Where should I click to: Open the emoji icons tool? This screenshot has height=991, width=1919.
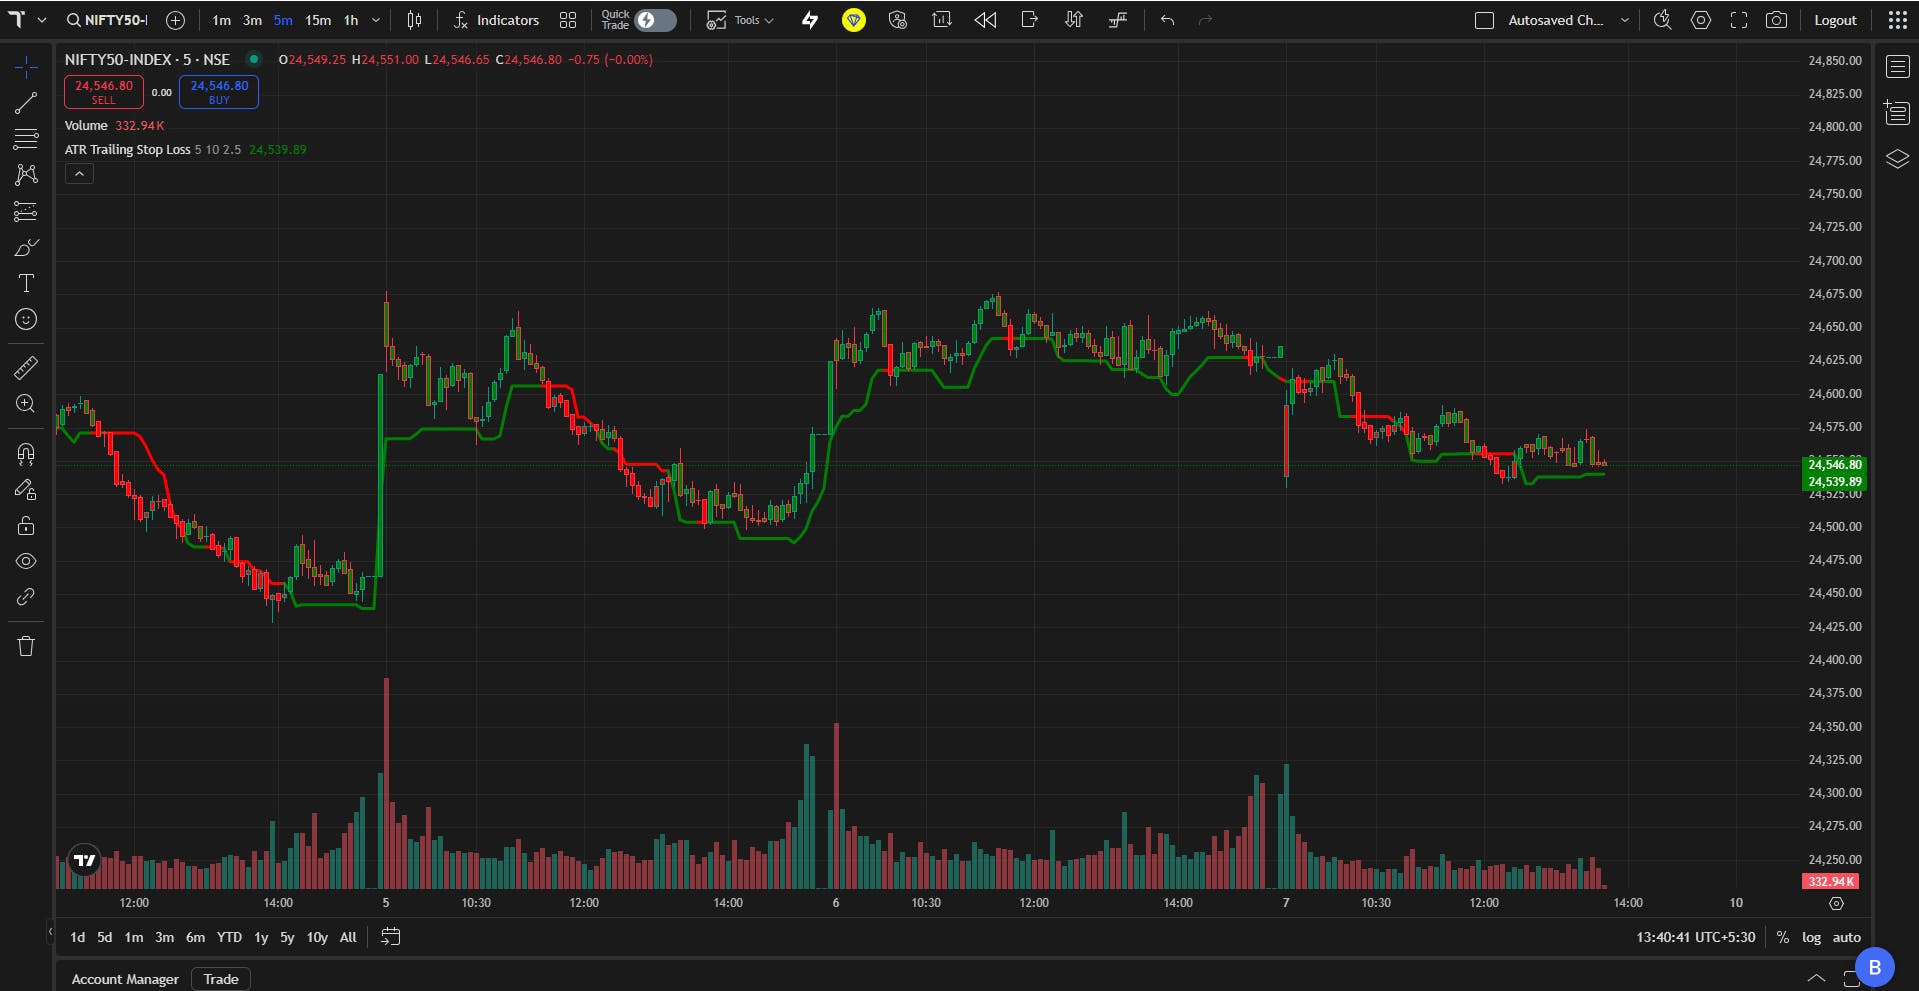[x=26, y=319]
